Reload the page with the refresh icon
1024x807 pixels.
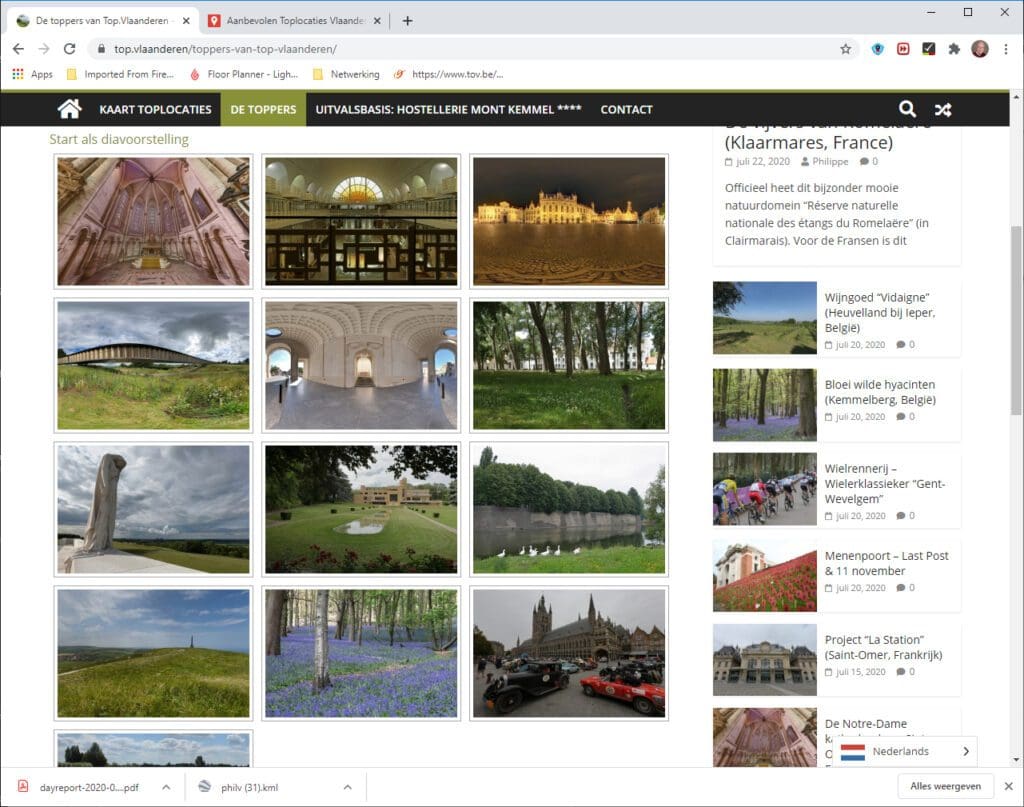click(x=69, y=49)
